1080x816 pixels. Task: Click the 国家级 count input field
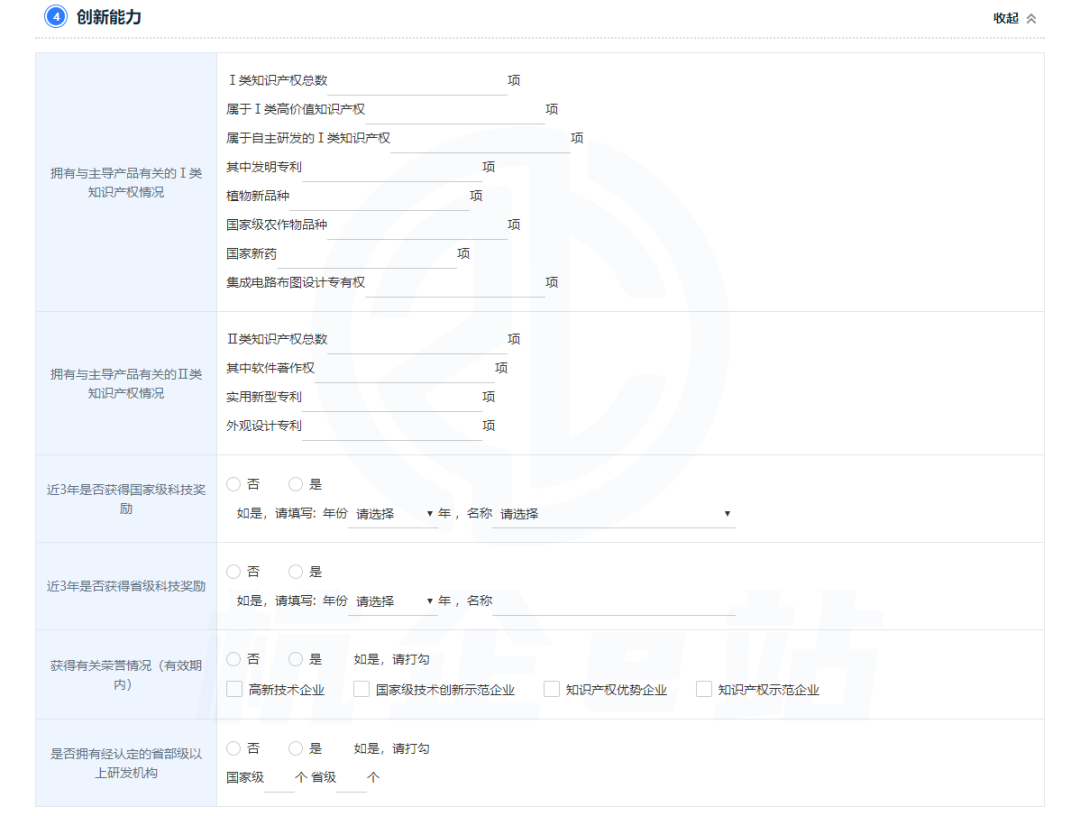click(279, 778)
